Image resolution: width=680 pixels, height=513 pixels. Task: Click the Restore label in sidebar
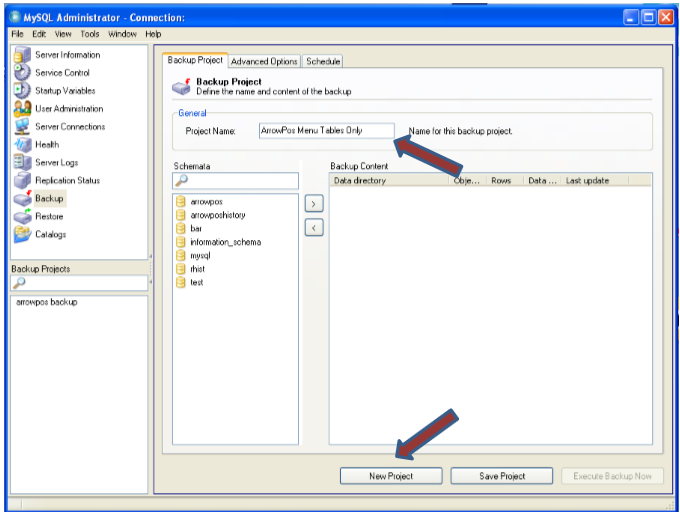[x=49, y=216]
